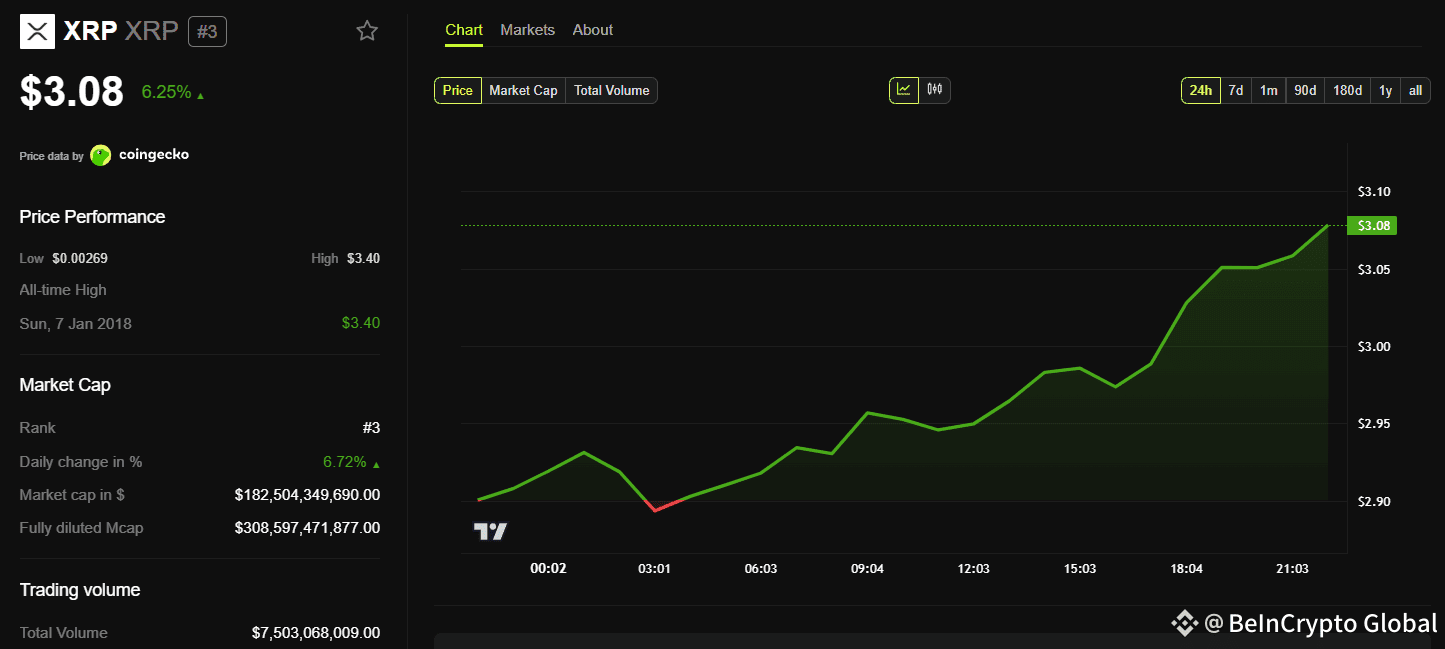
Task: Click the 18:04 time axis label
Action: 1186,568
